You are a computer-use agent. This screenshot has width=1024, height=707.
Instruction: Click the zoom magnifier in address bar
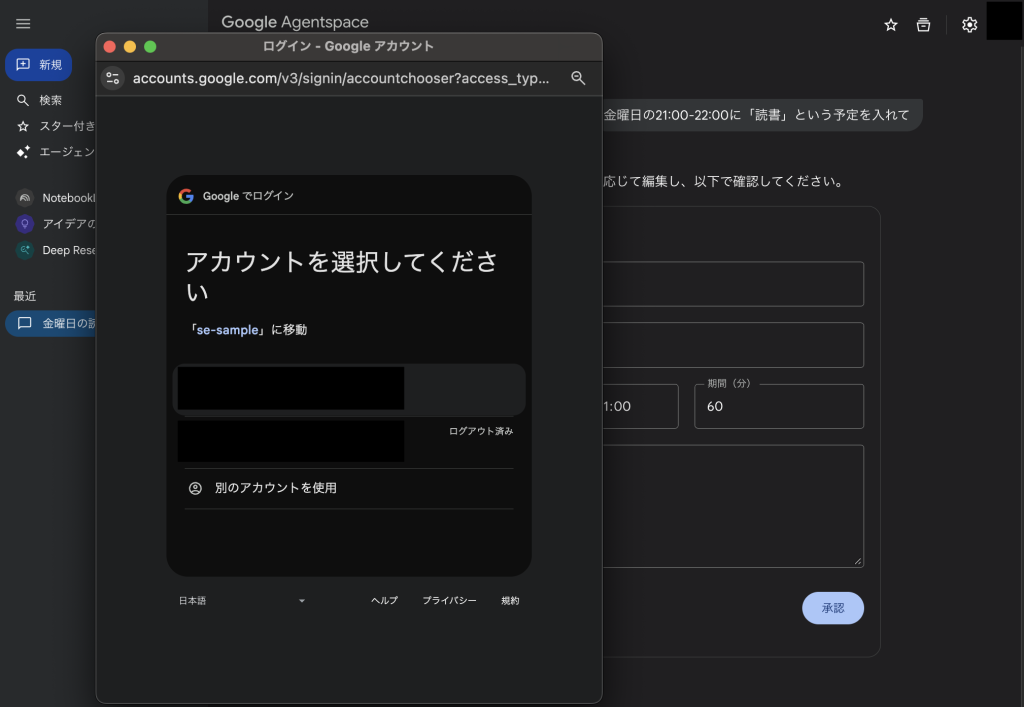coord(578,78)
